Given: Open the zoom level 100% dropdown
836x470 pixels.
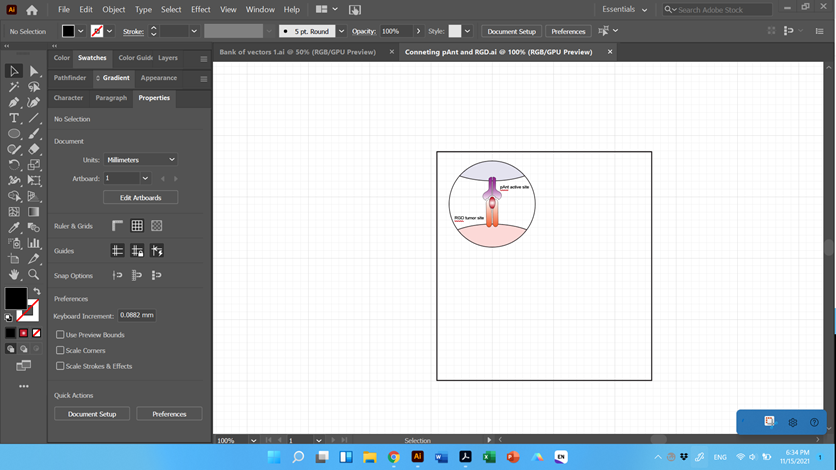Looking at the screenshot, I should coord(253,440).
